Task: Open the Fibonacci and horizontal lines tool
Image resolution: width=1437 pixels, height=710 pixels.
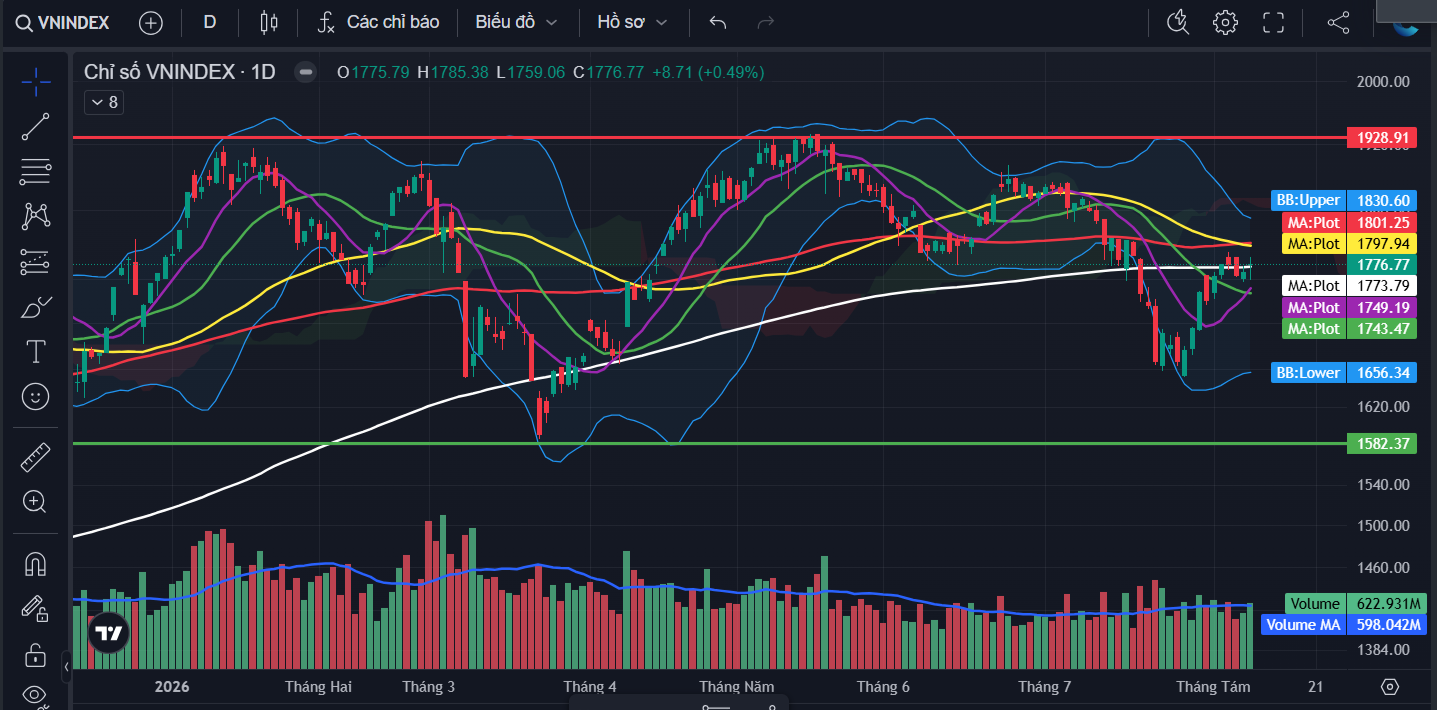Action: 36,172
